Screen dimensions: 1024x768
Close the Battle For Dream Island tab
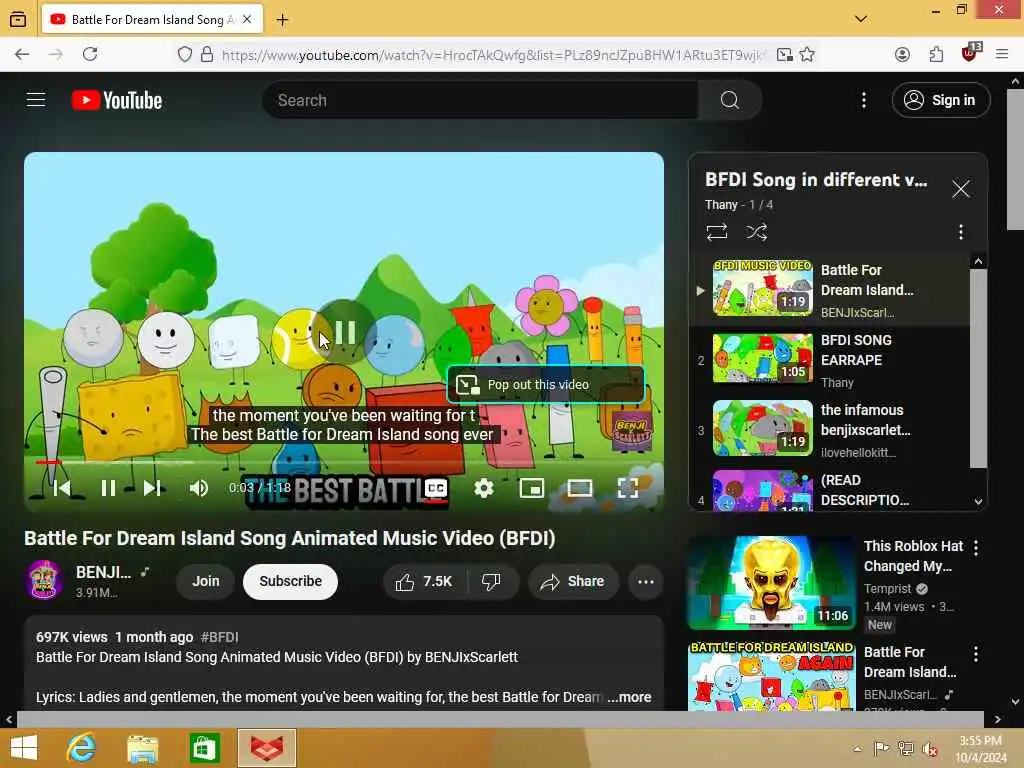coord(247,20)
